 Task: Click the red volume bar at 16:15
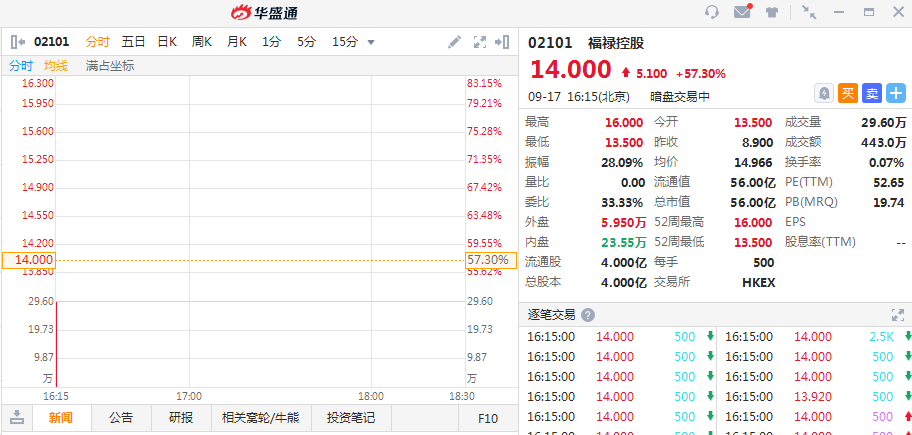(x=56, y=344)
